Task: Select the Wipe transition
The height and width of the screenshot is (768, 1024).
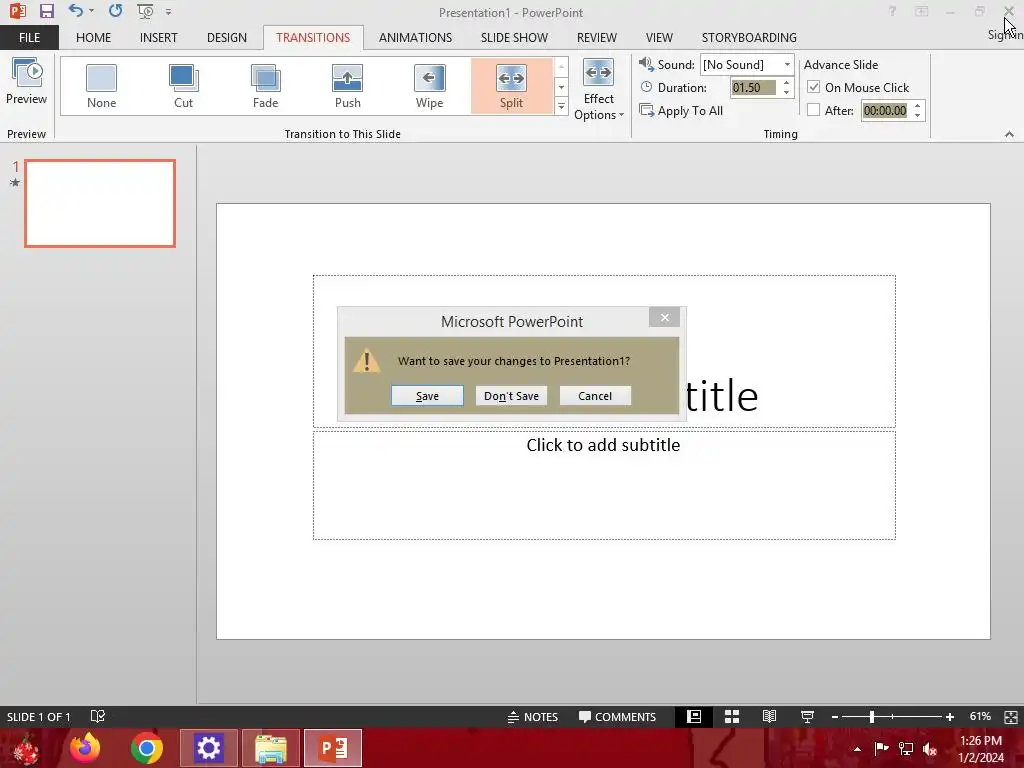Action: [429, 86]
